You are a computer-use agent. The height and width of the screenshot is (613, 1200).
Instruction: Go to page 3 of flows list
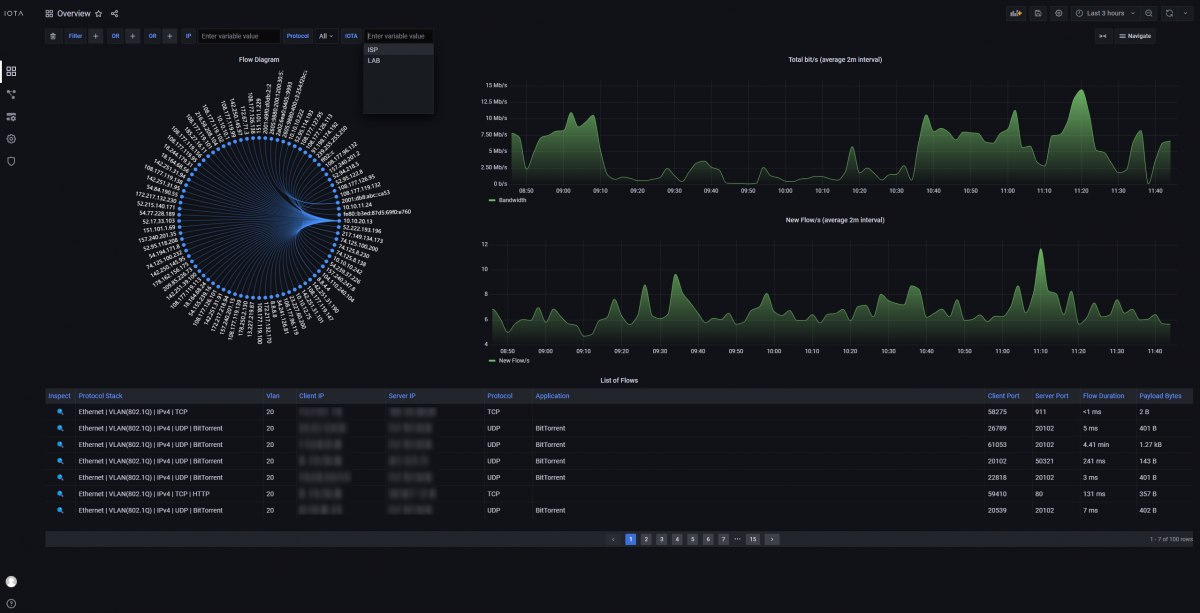(661, 539)
